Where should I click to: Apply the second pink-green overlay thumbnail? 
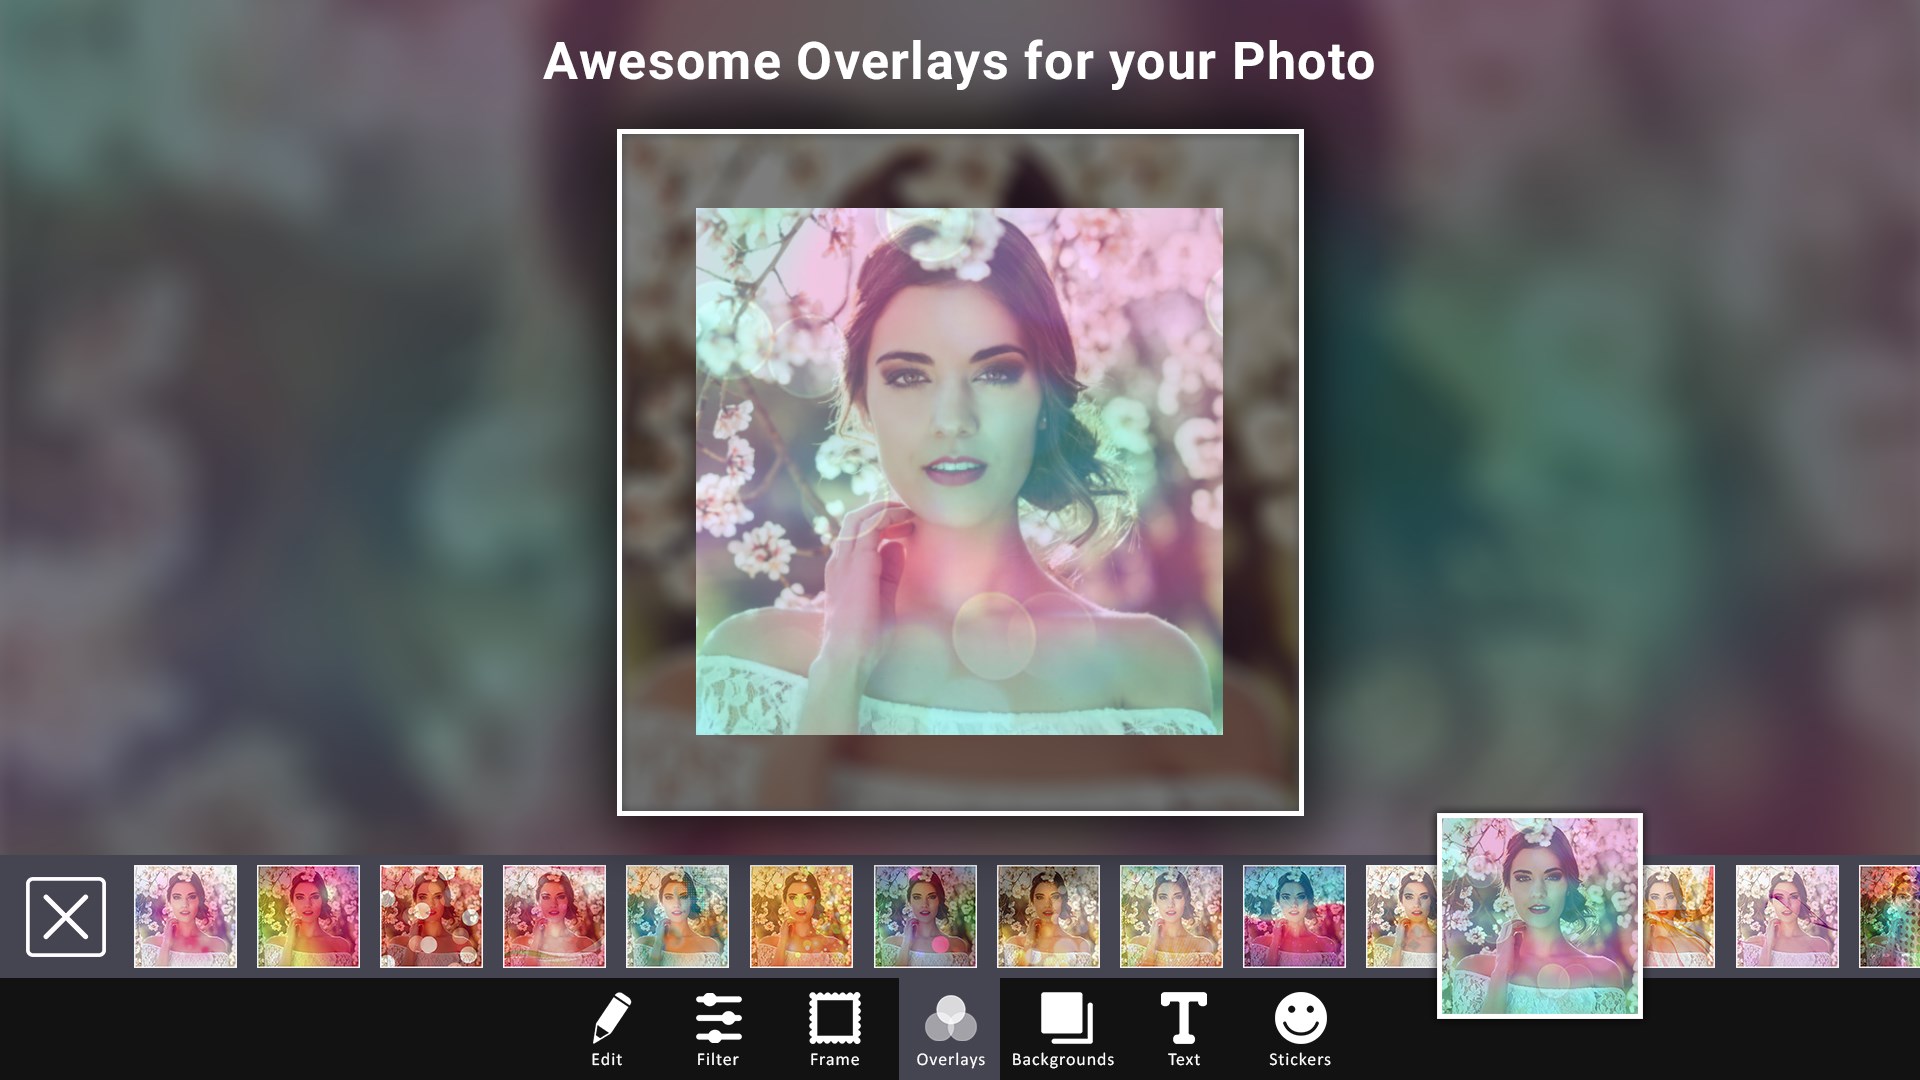(x=308, y=917)
